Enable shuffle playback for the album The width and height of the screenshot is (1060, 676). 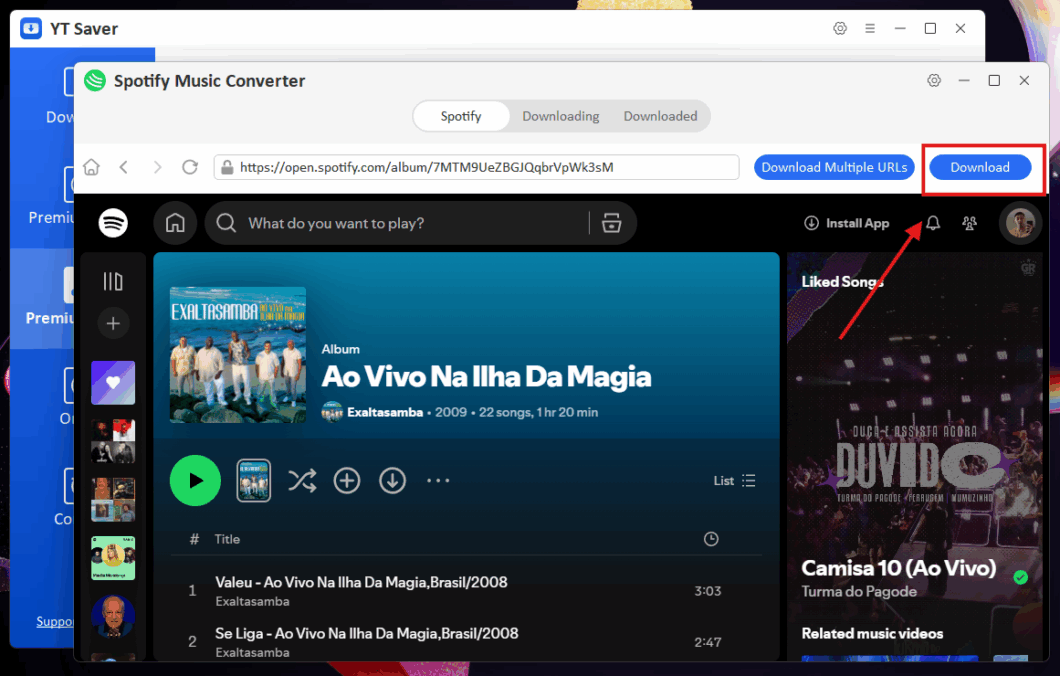302,480
